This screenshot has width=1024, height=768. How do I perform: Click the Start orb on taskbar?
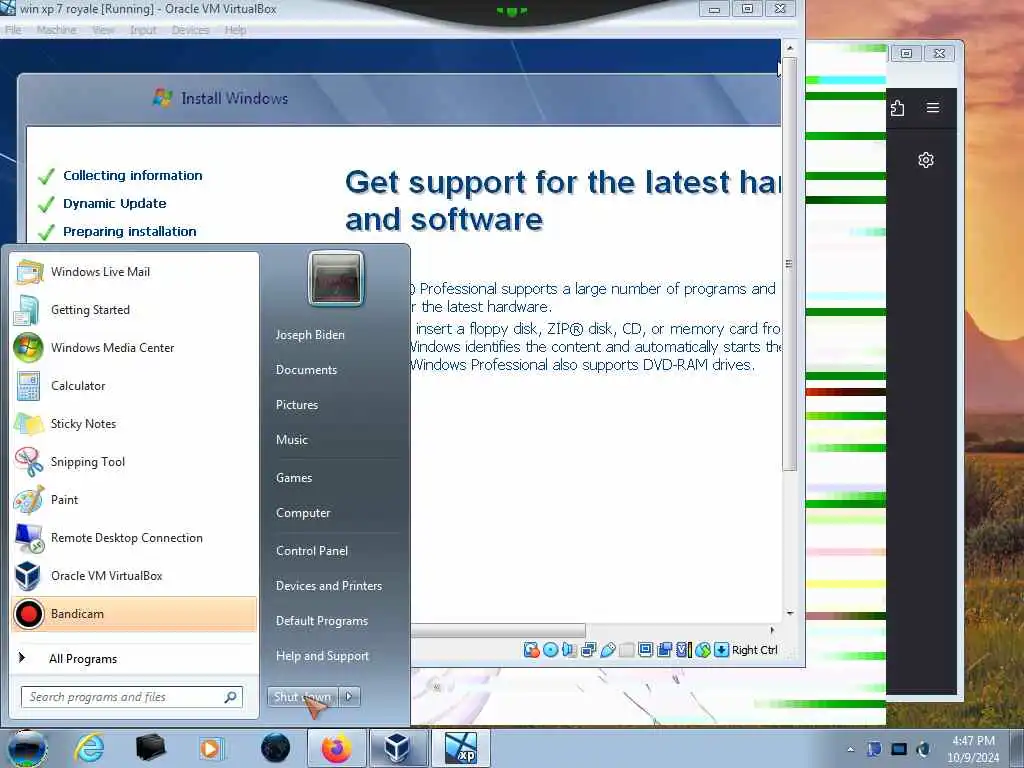point(27,748)
